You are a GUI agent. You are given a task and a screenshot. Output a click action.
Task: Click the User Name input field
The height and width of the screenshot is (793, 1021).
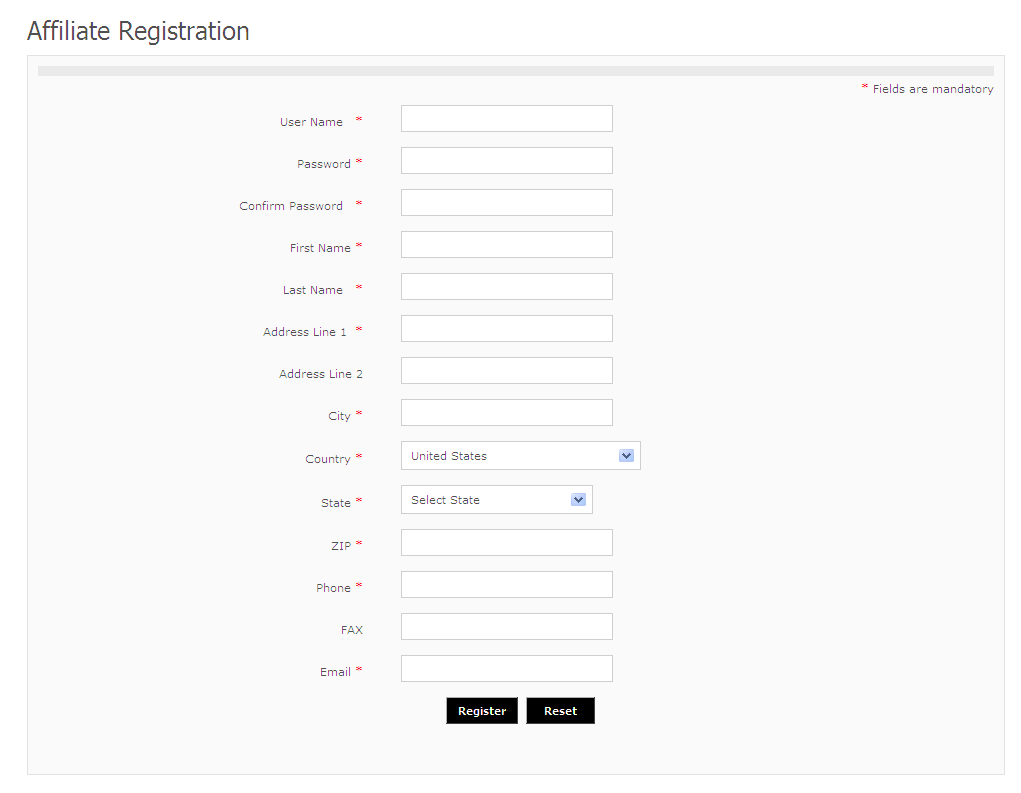point(506,119)
